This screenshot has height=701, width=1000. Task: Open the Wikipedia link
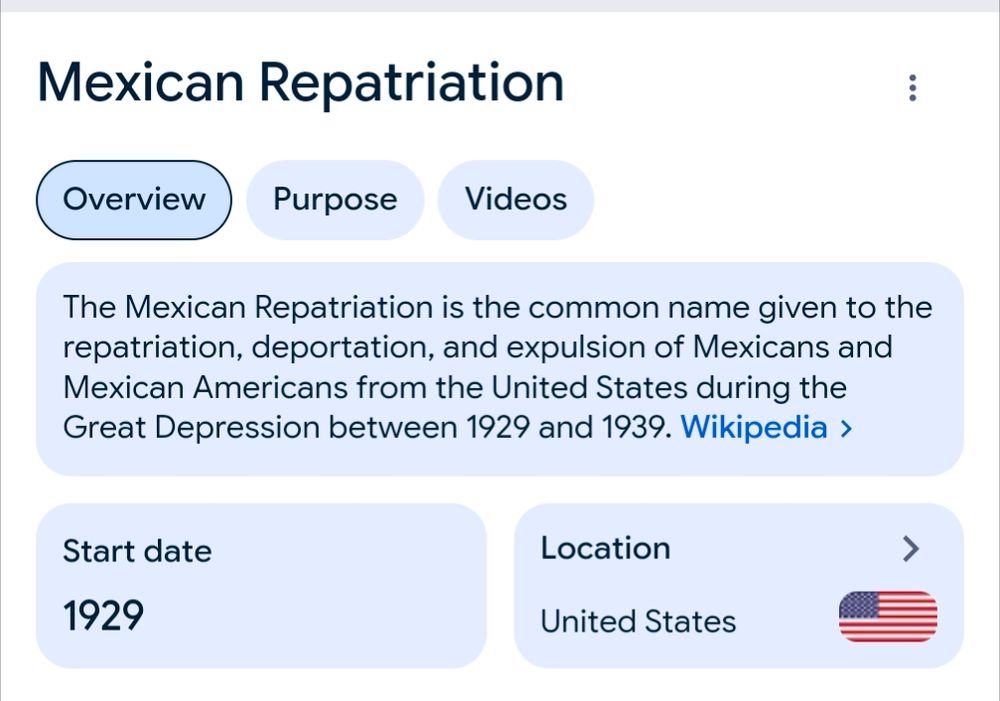click(754, 427)
